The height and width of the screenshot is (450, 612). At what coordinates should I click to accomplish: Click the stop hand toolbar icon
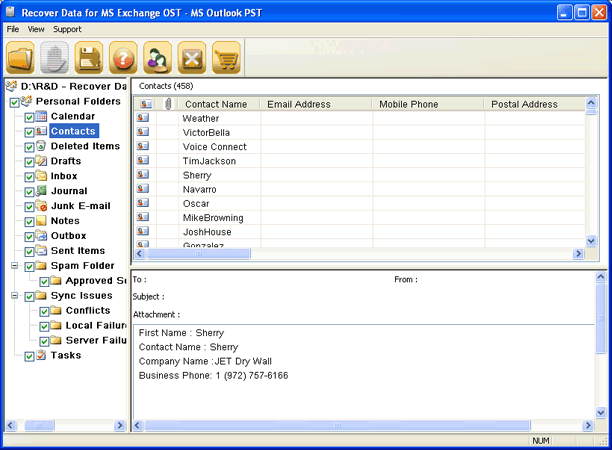[x=55, y=58]
